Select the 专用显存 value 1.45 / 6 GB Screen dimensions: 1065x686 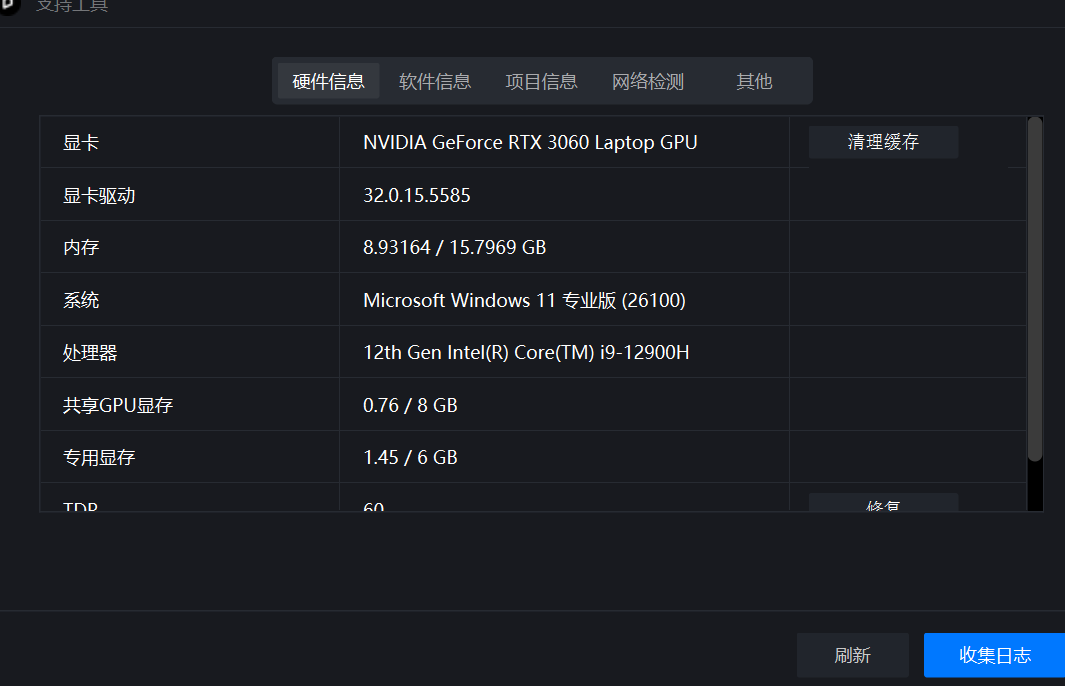point(410,457)
